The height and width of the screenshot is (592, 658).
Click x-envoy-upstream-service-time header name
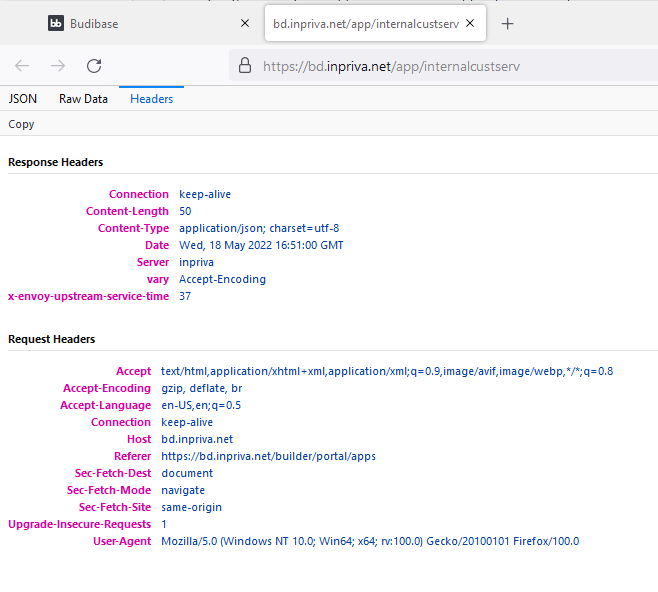tap(89, 296)
